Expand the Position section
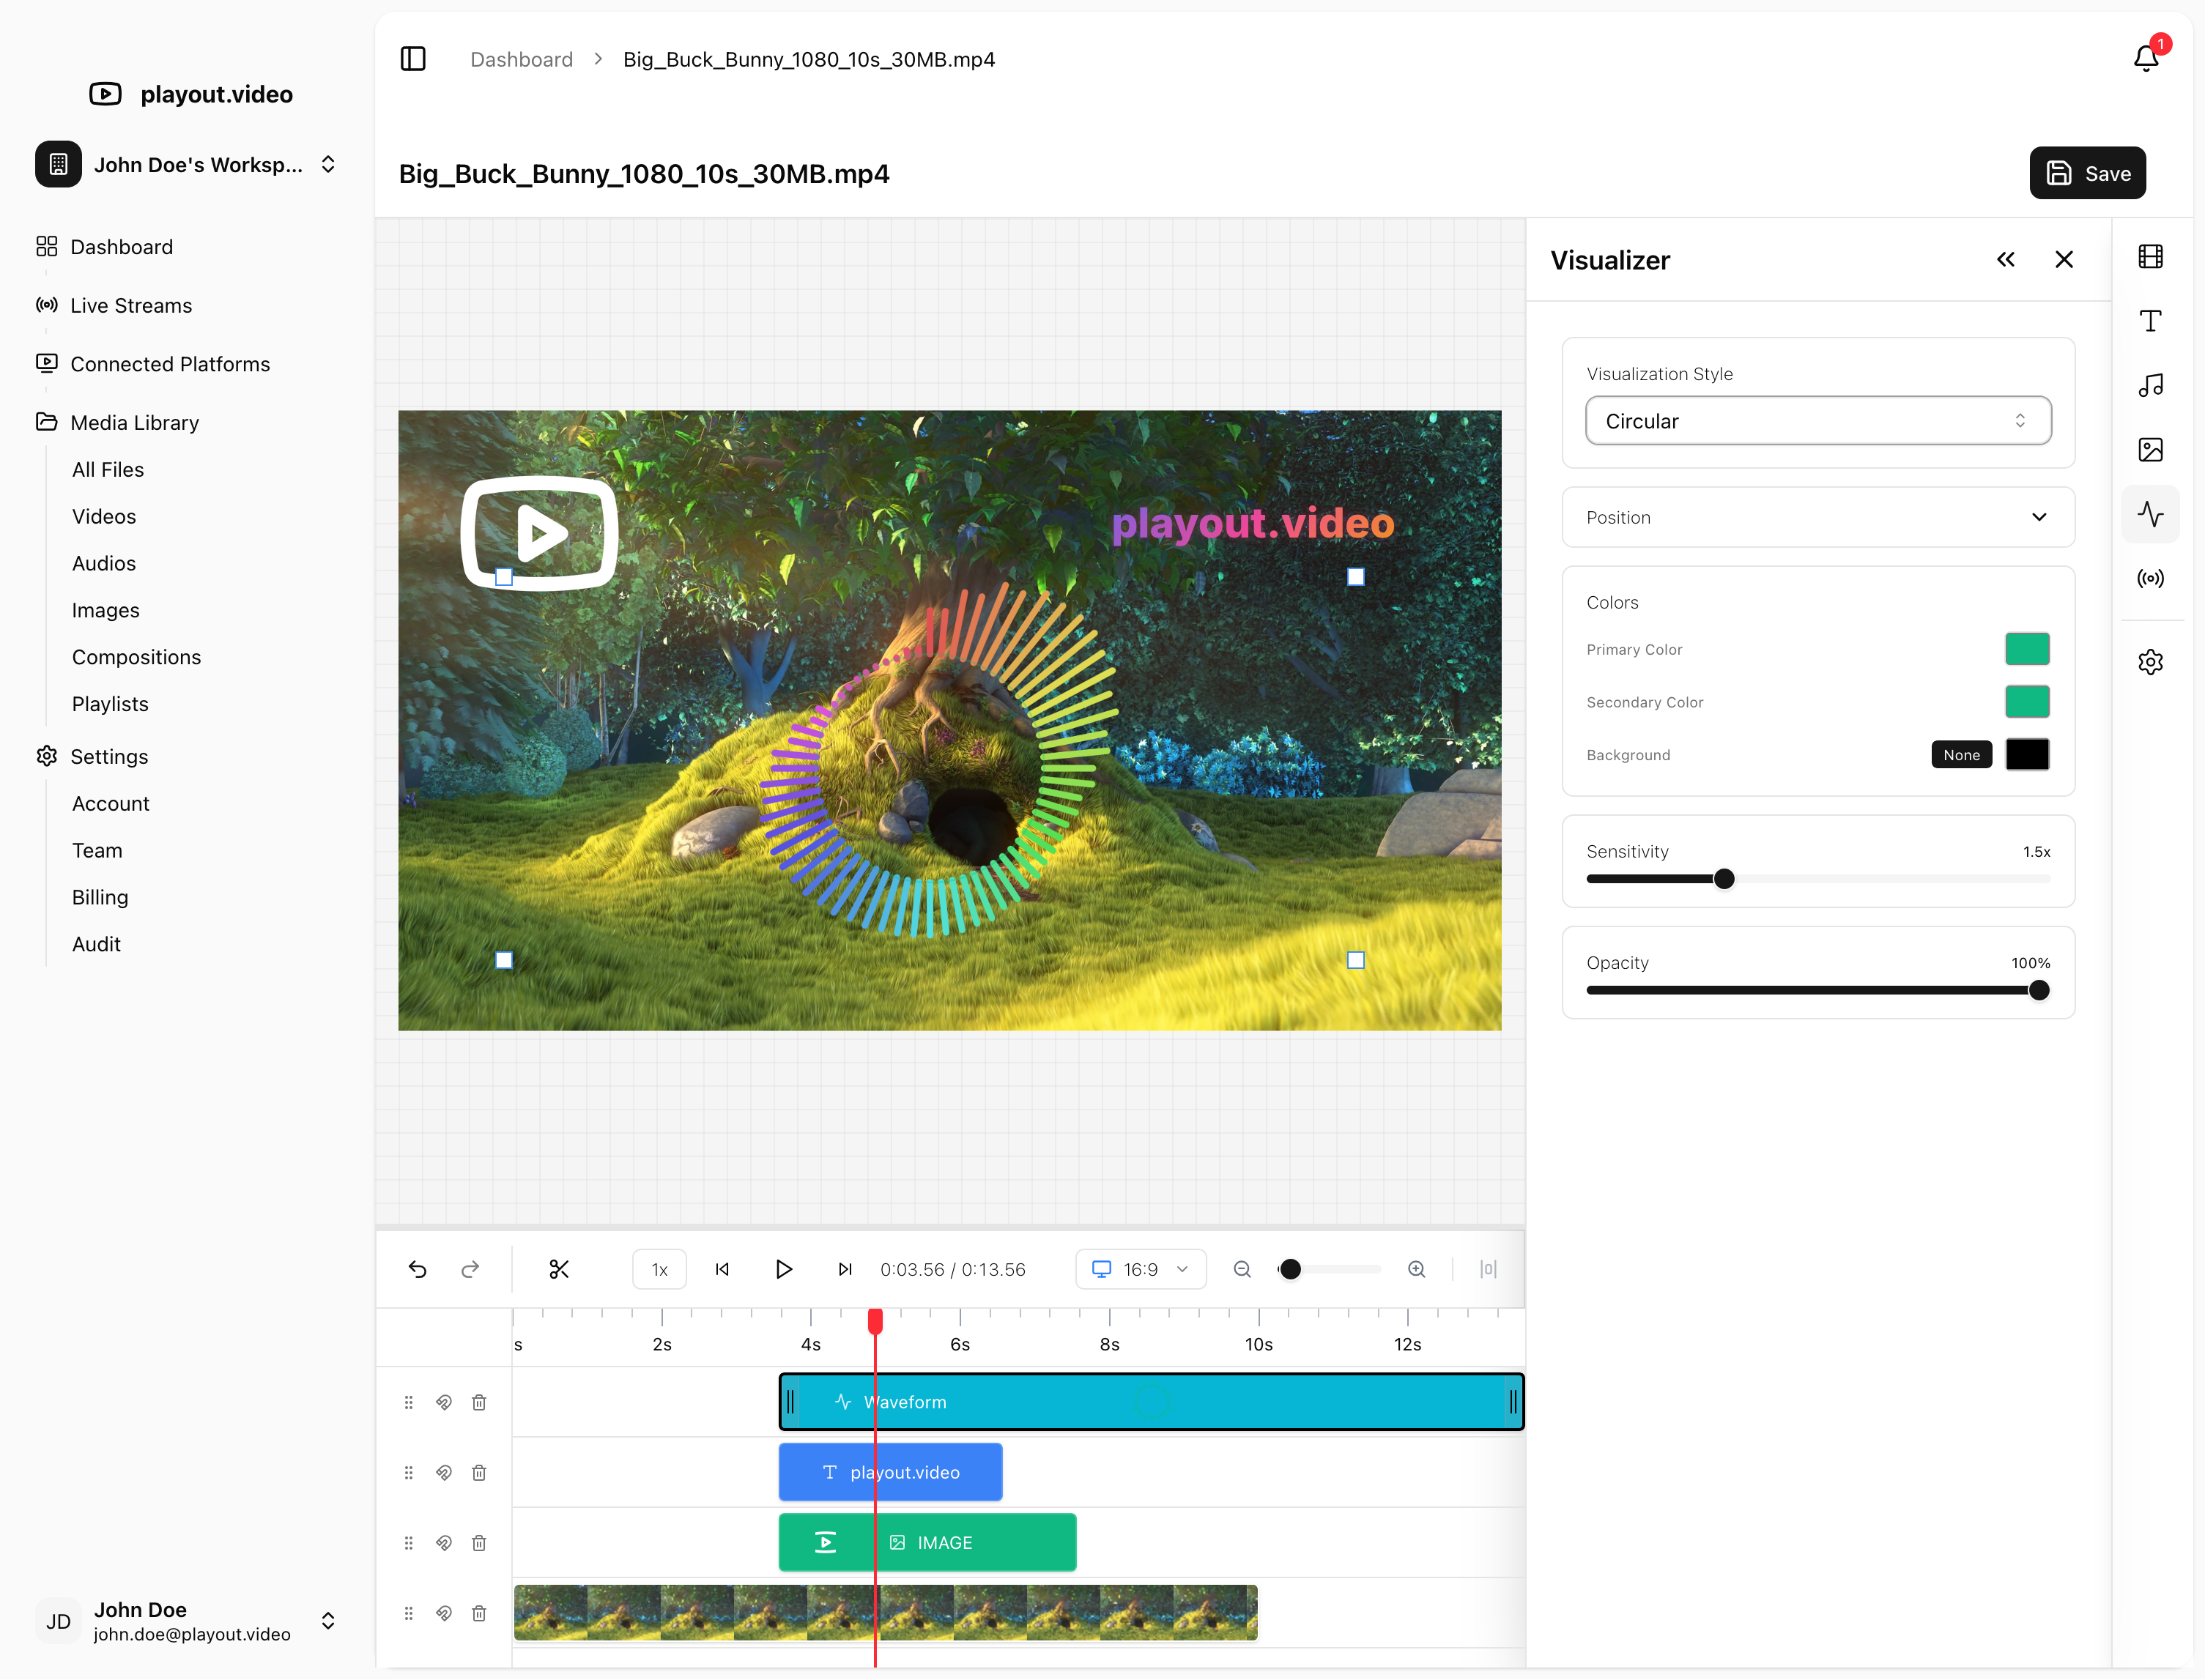The image size is (2205, 1680). click(x=1817, y=517)
